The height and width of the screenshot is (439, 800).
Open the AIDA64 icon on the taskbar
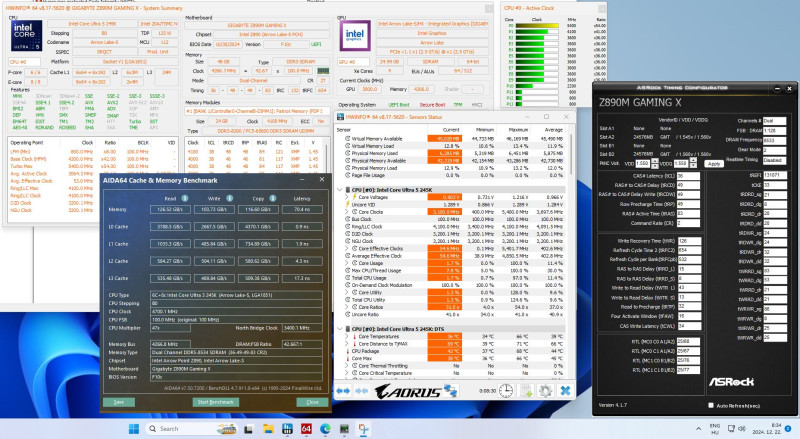(306, 429)
